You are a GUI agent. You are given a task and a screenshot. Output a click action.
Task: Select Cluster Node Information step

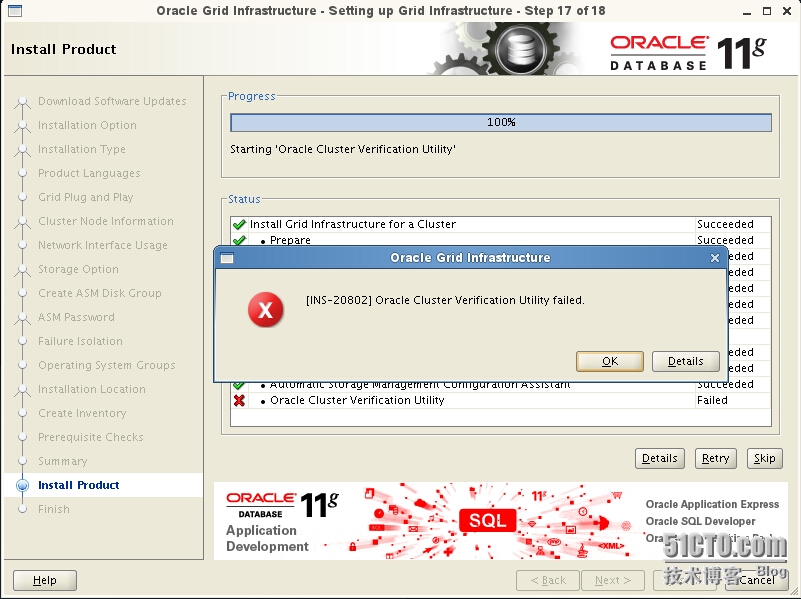tap(106, 221)
